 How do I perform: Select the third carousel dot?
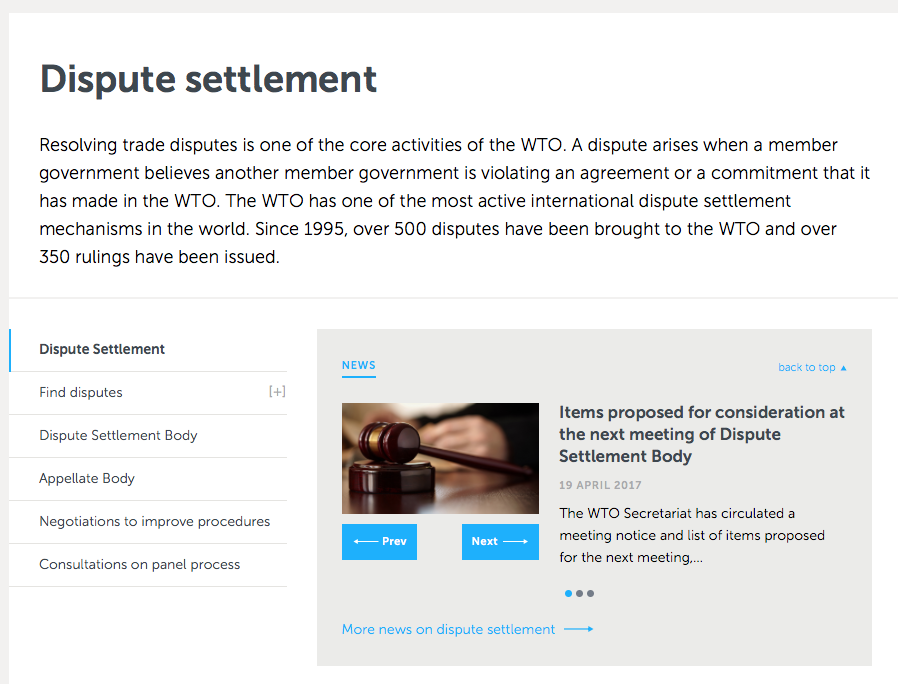[590, 593]
